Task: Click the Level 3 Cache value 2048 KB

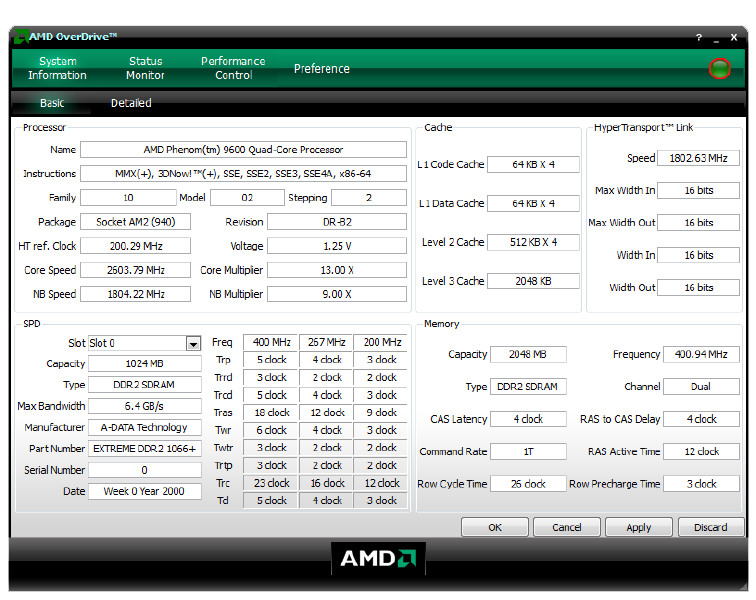Action: point(533,282)
